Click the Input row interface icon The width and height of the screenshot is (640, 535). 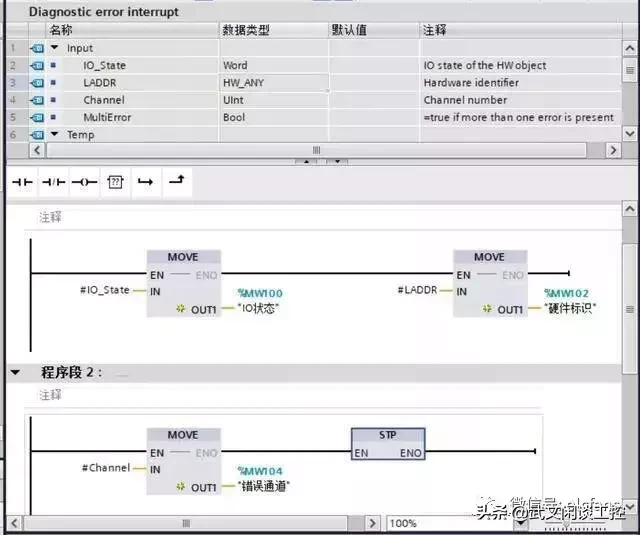(x=37, y=48)
